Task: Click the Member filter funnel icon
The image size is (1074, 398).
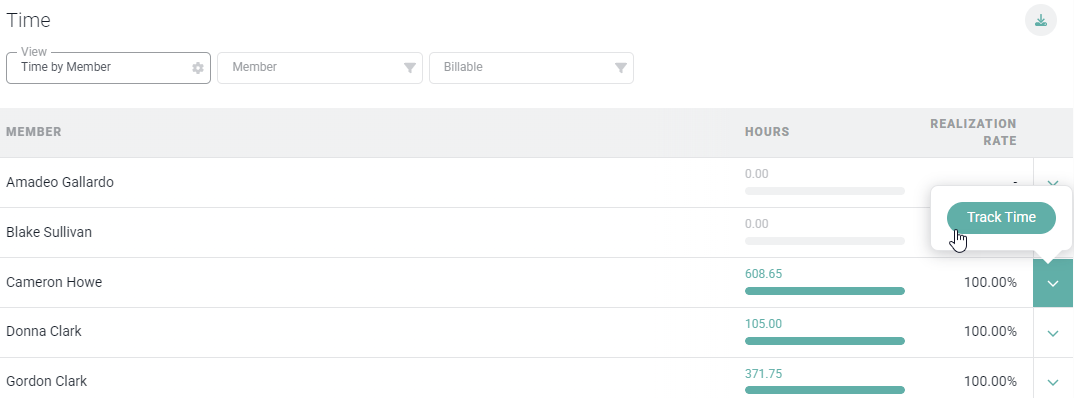Action: click(x=410, y=68)
